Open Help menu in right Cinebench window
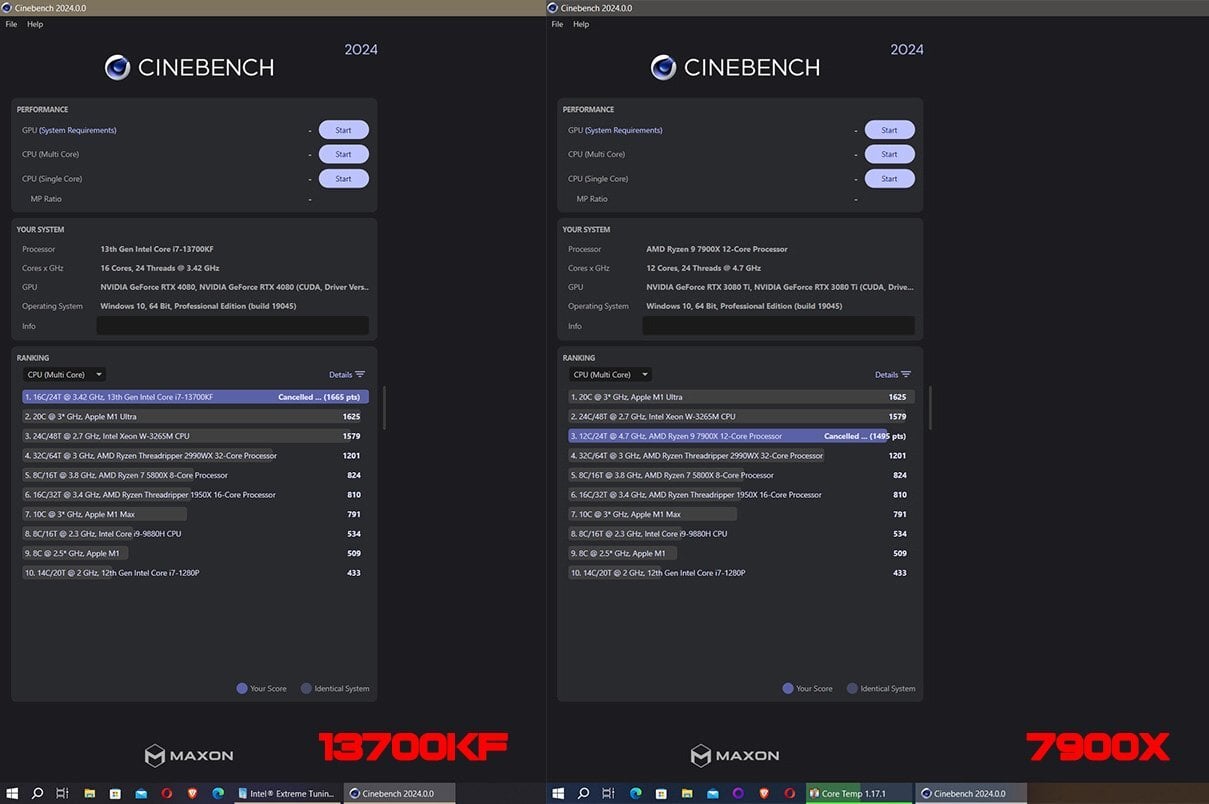Viewport: 1209px width, 804px height. click(581, 24)
